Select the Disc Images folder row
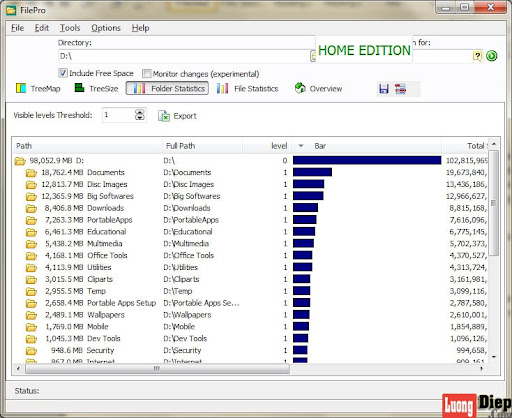 pyautogui.click(x=250, y=184)
